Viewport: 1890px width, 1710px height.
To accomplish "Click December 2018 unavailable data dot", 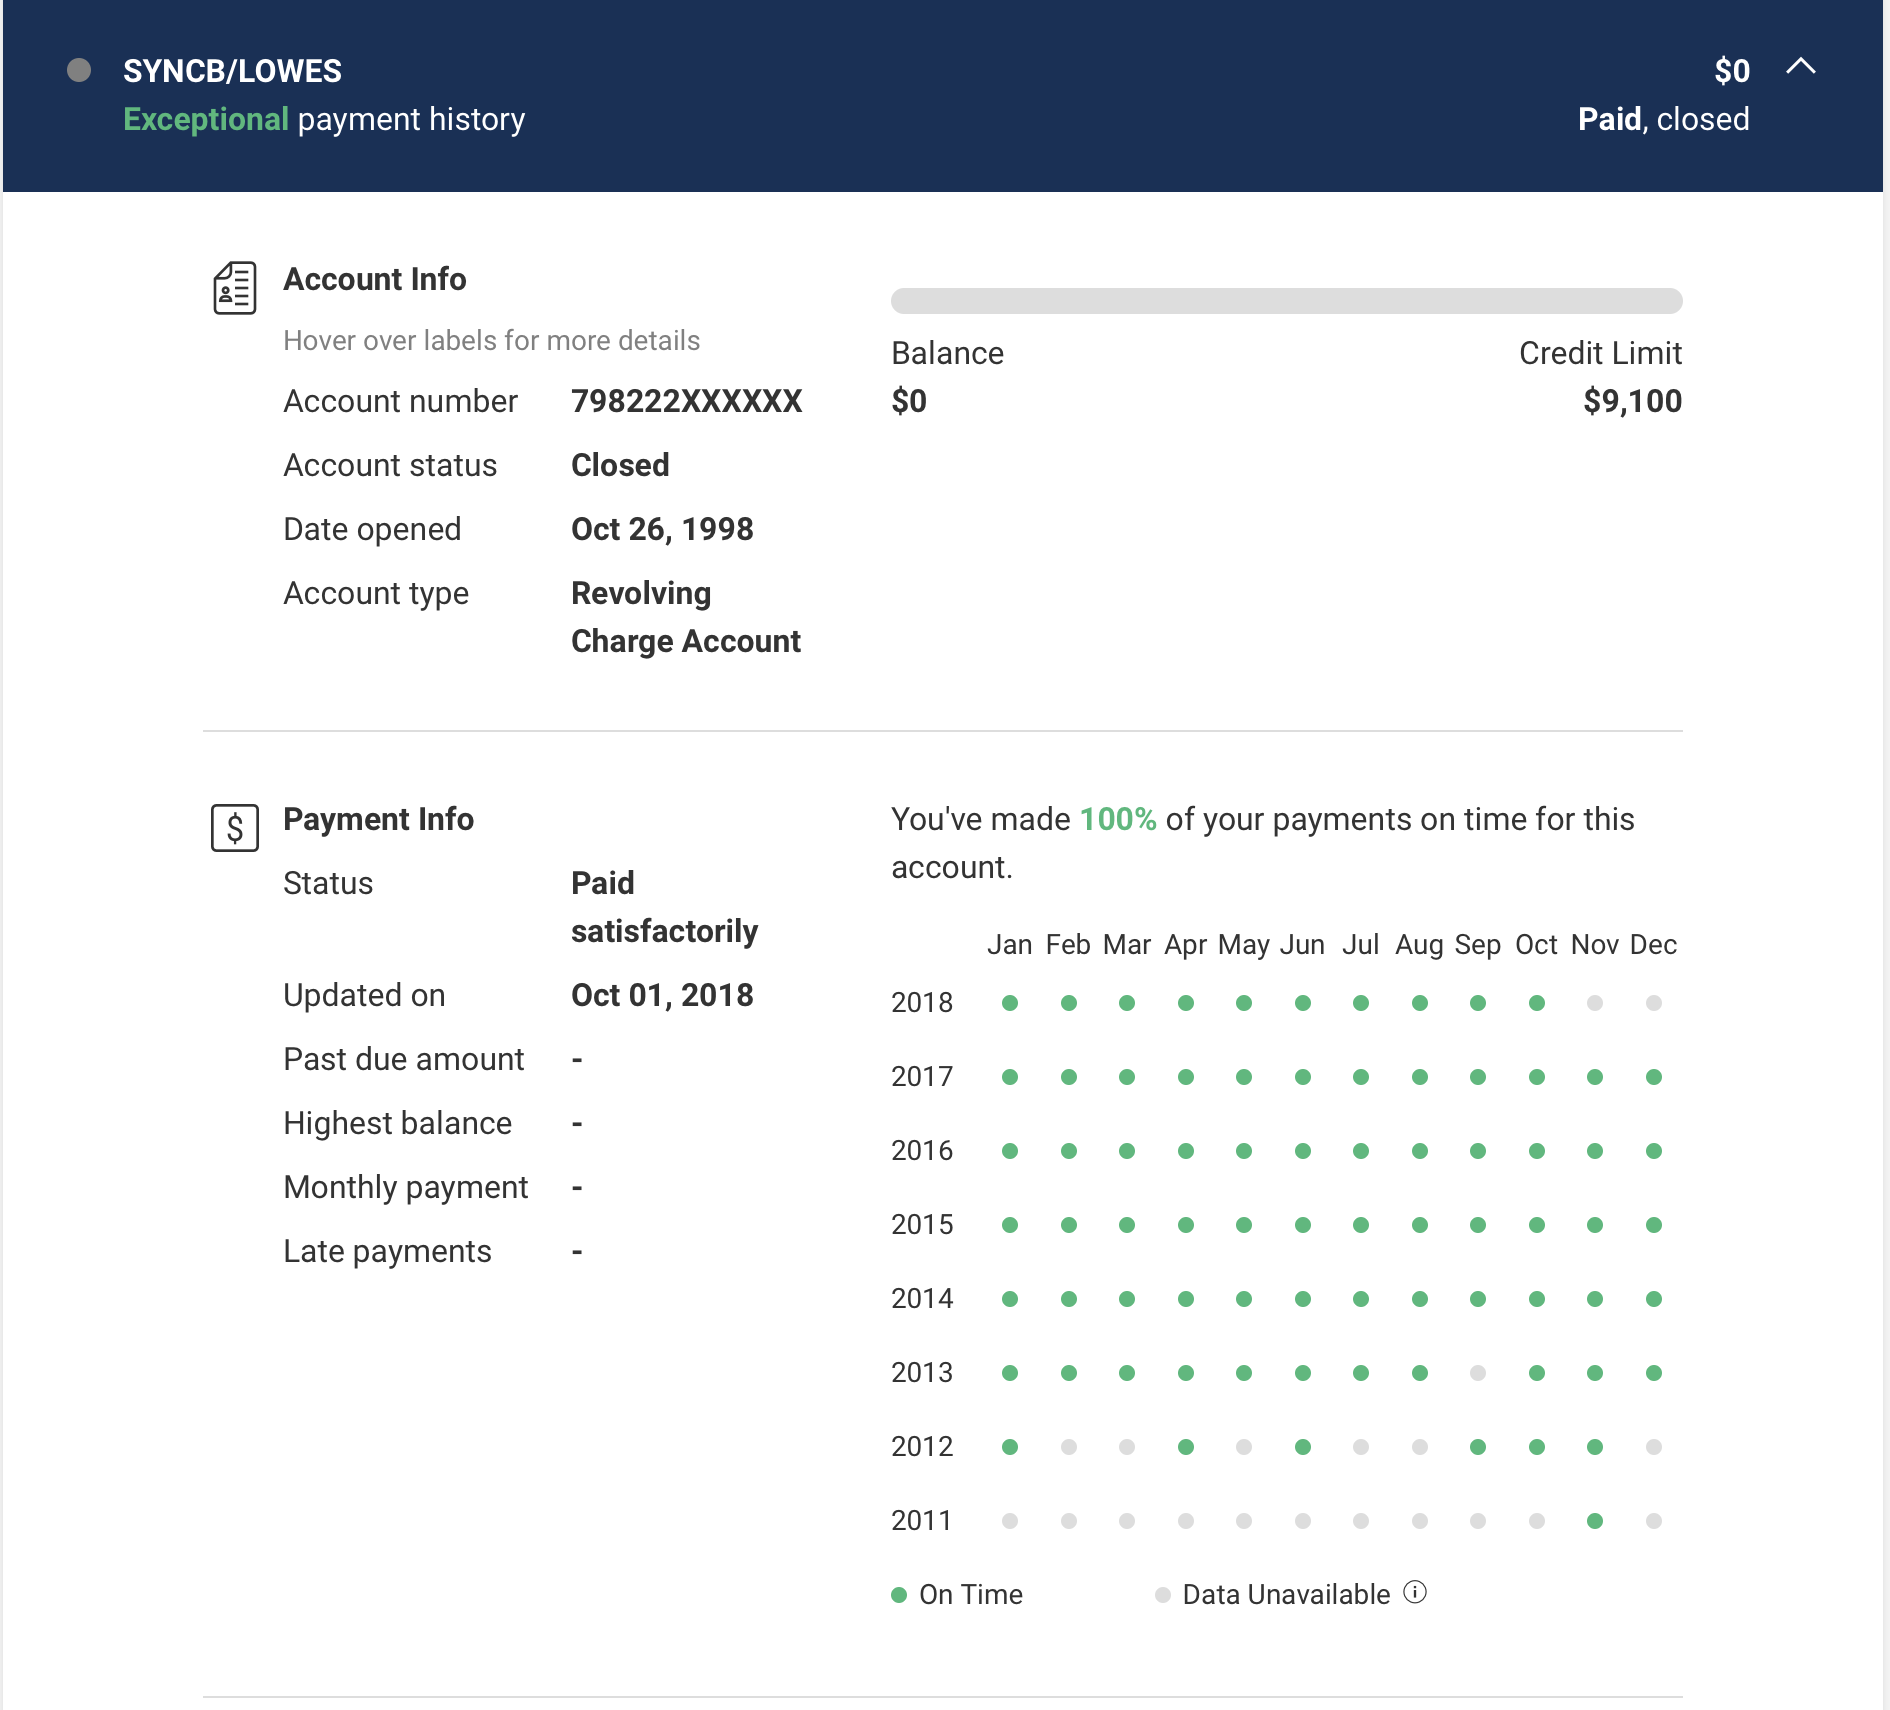I will [1654, 1003].
